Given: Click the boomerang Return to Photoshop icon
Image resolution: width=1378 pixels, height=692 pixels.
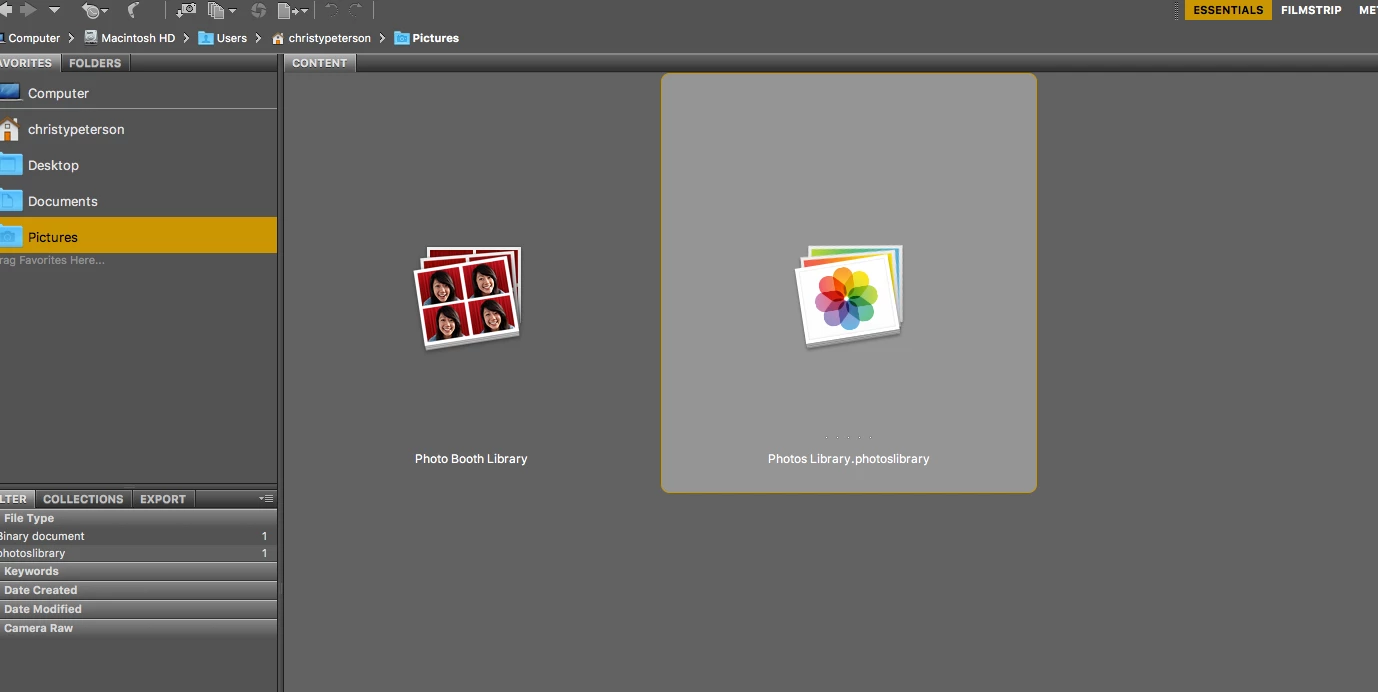Looking at the screenshot, I should coord(133,10).
